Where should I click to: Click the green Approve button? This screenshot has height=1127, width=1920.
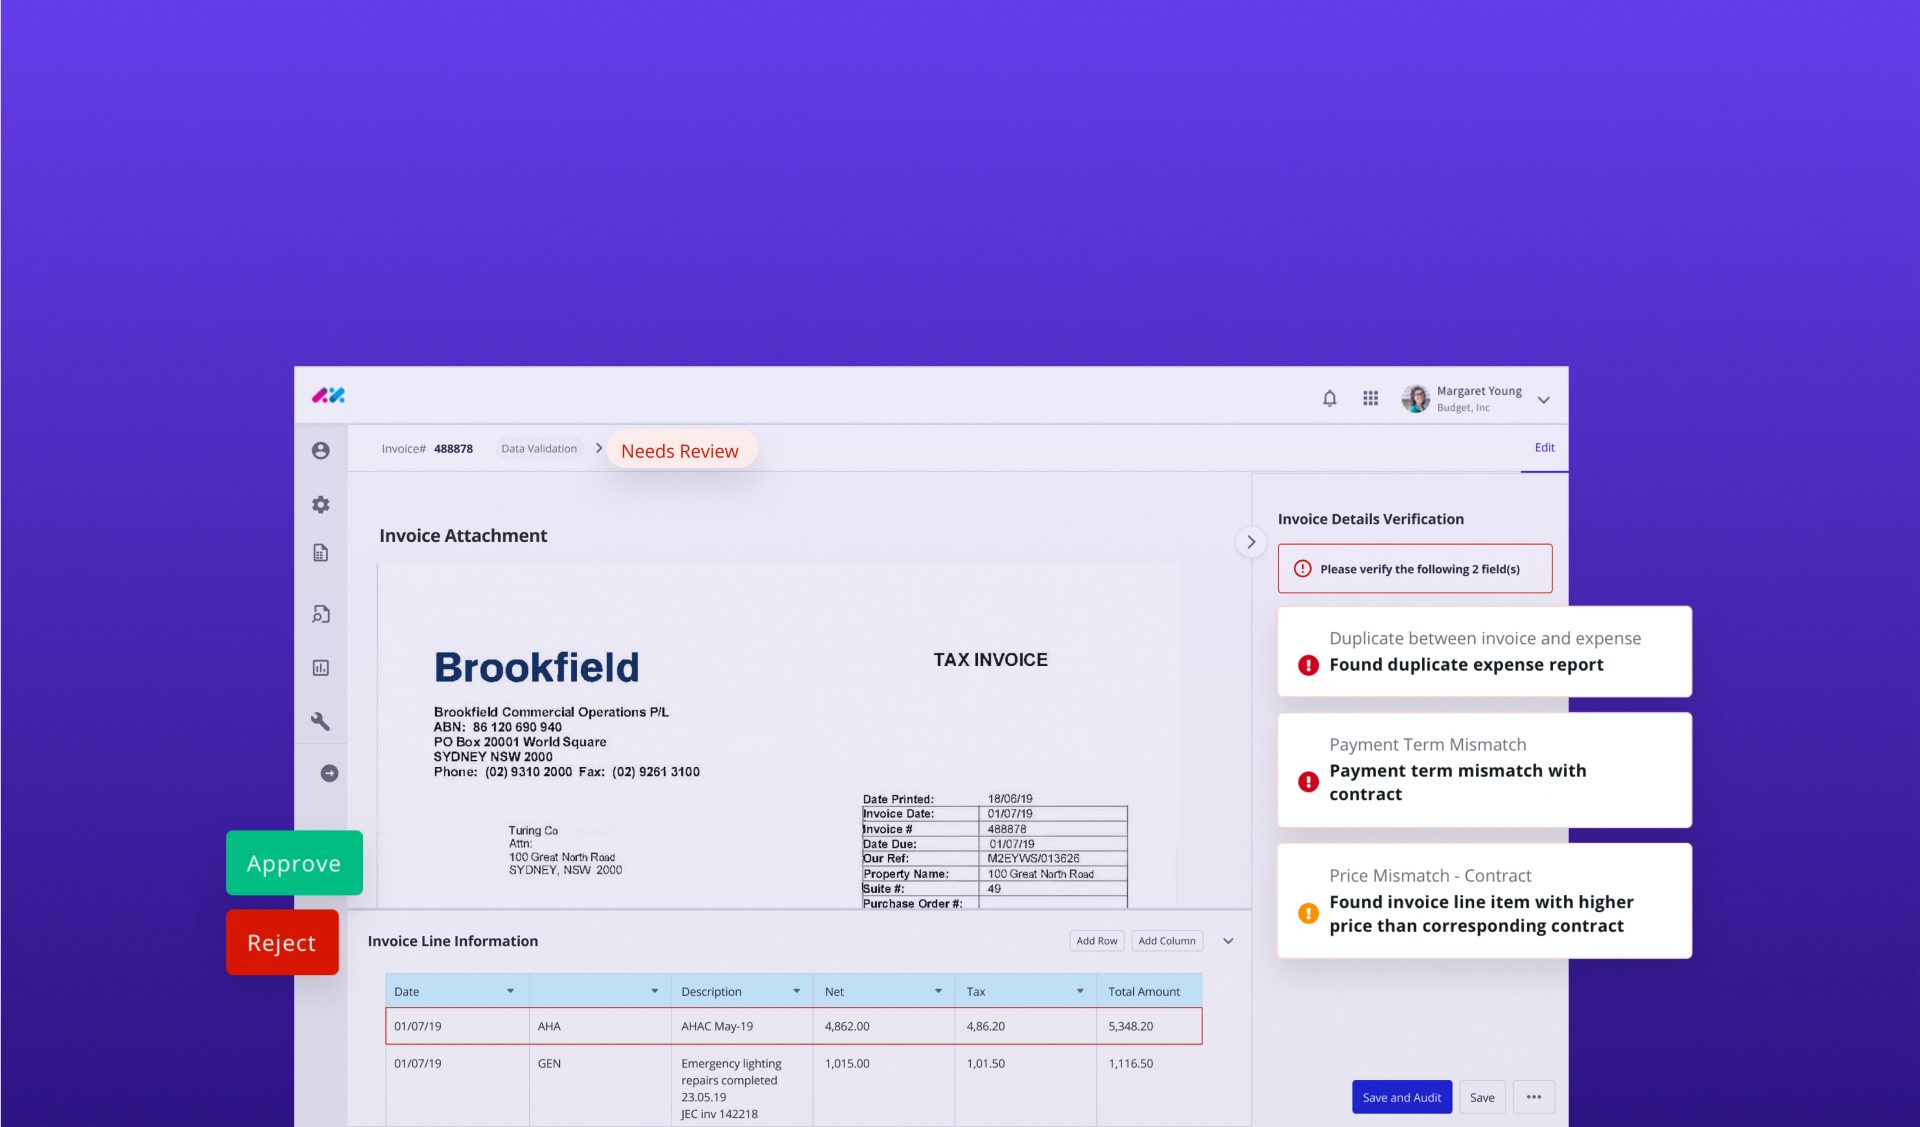click(x=294, y=863)
